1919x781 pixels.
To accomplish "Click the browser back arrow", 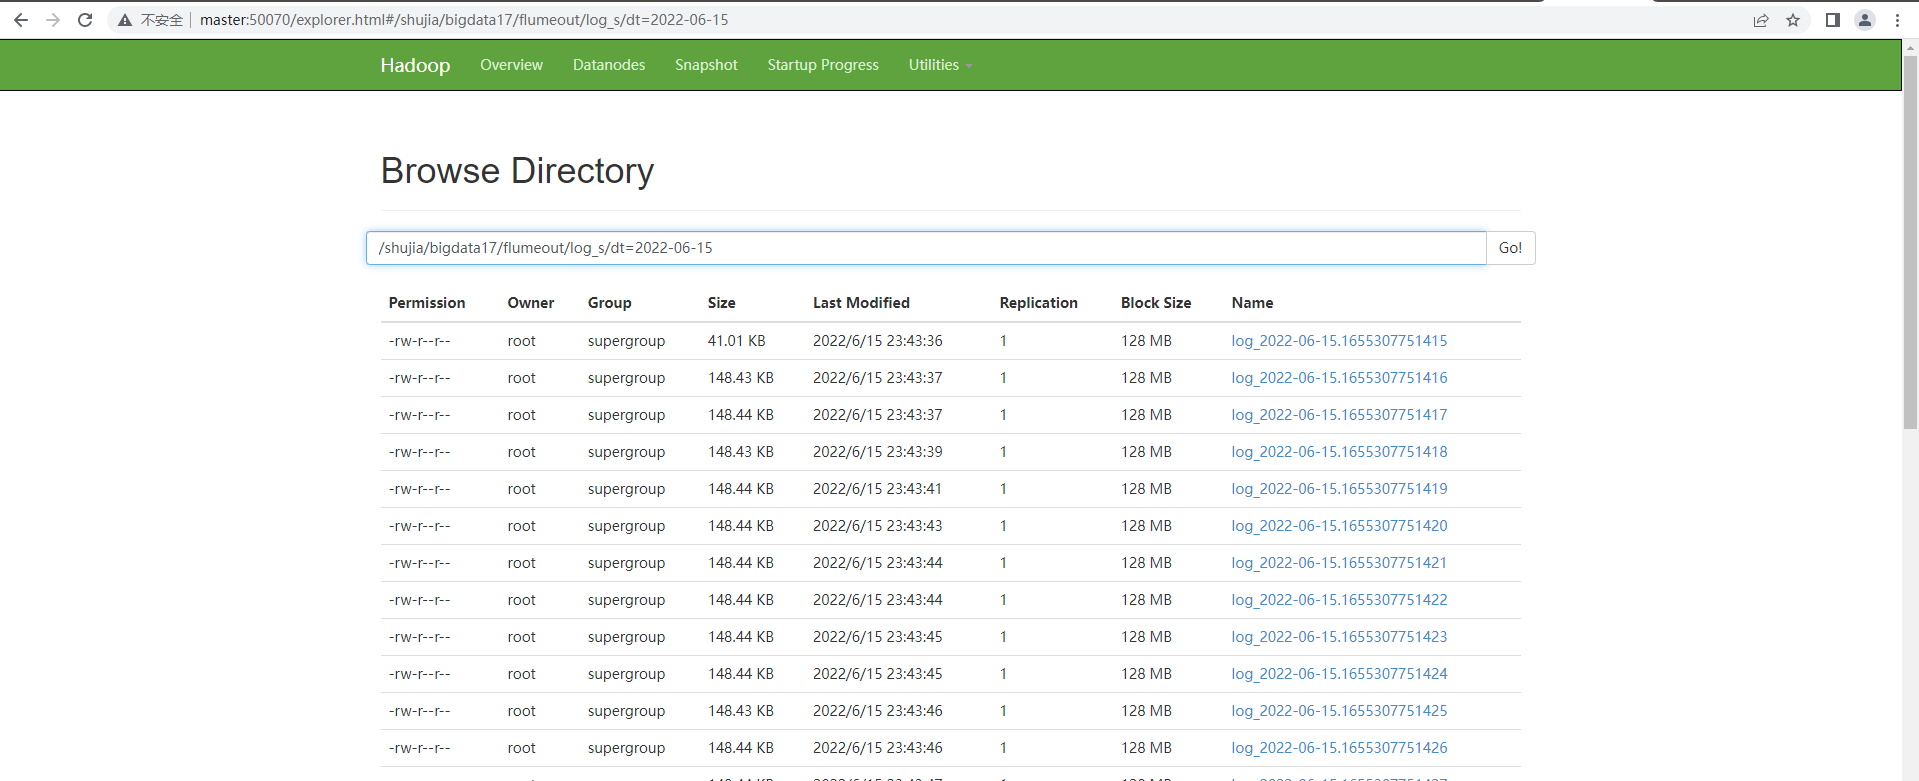I will click(20, 20).
